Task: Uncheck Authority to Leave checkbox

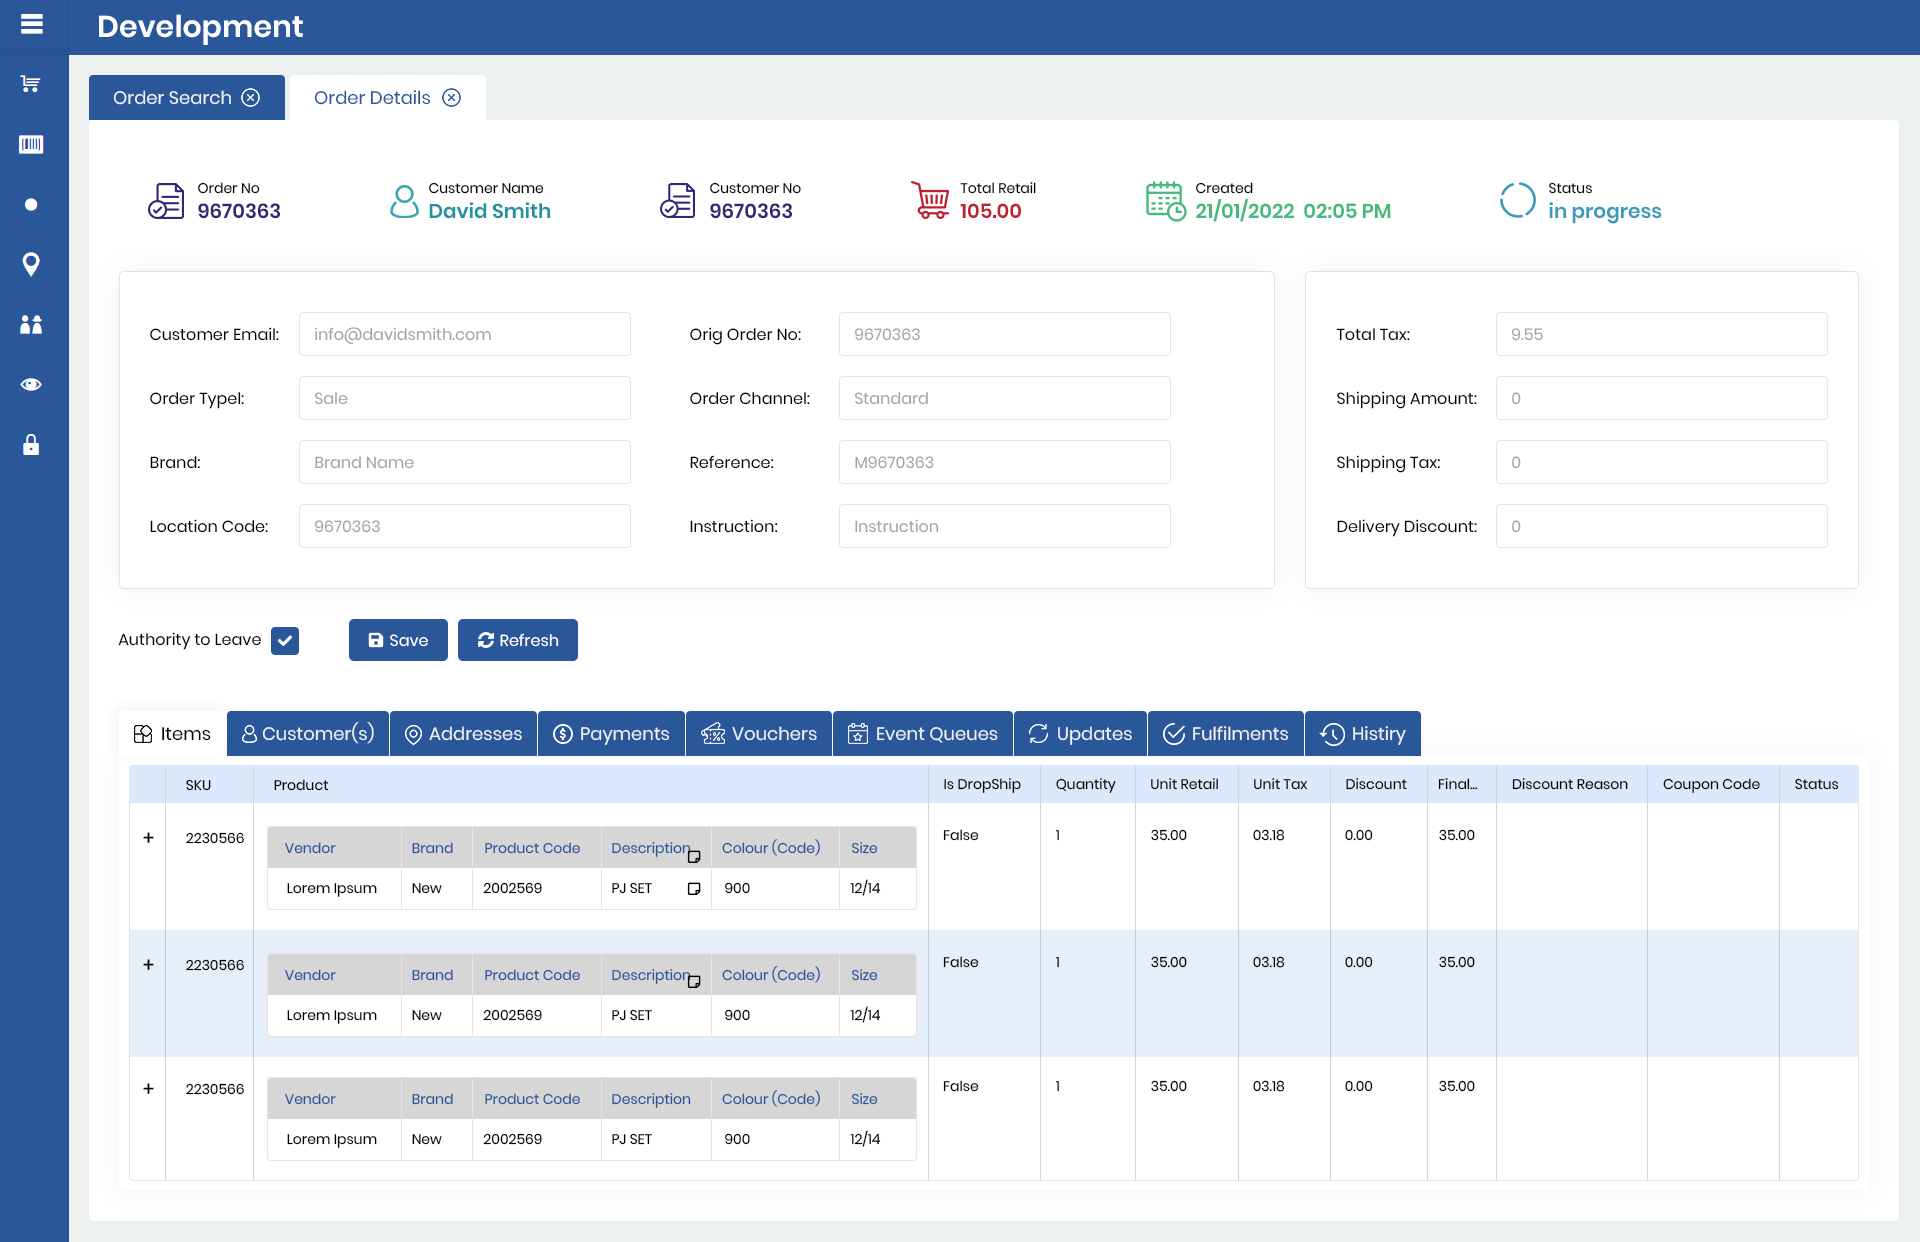Action: click(x=285, y=641)
